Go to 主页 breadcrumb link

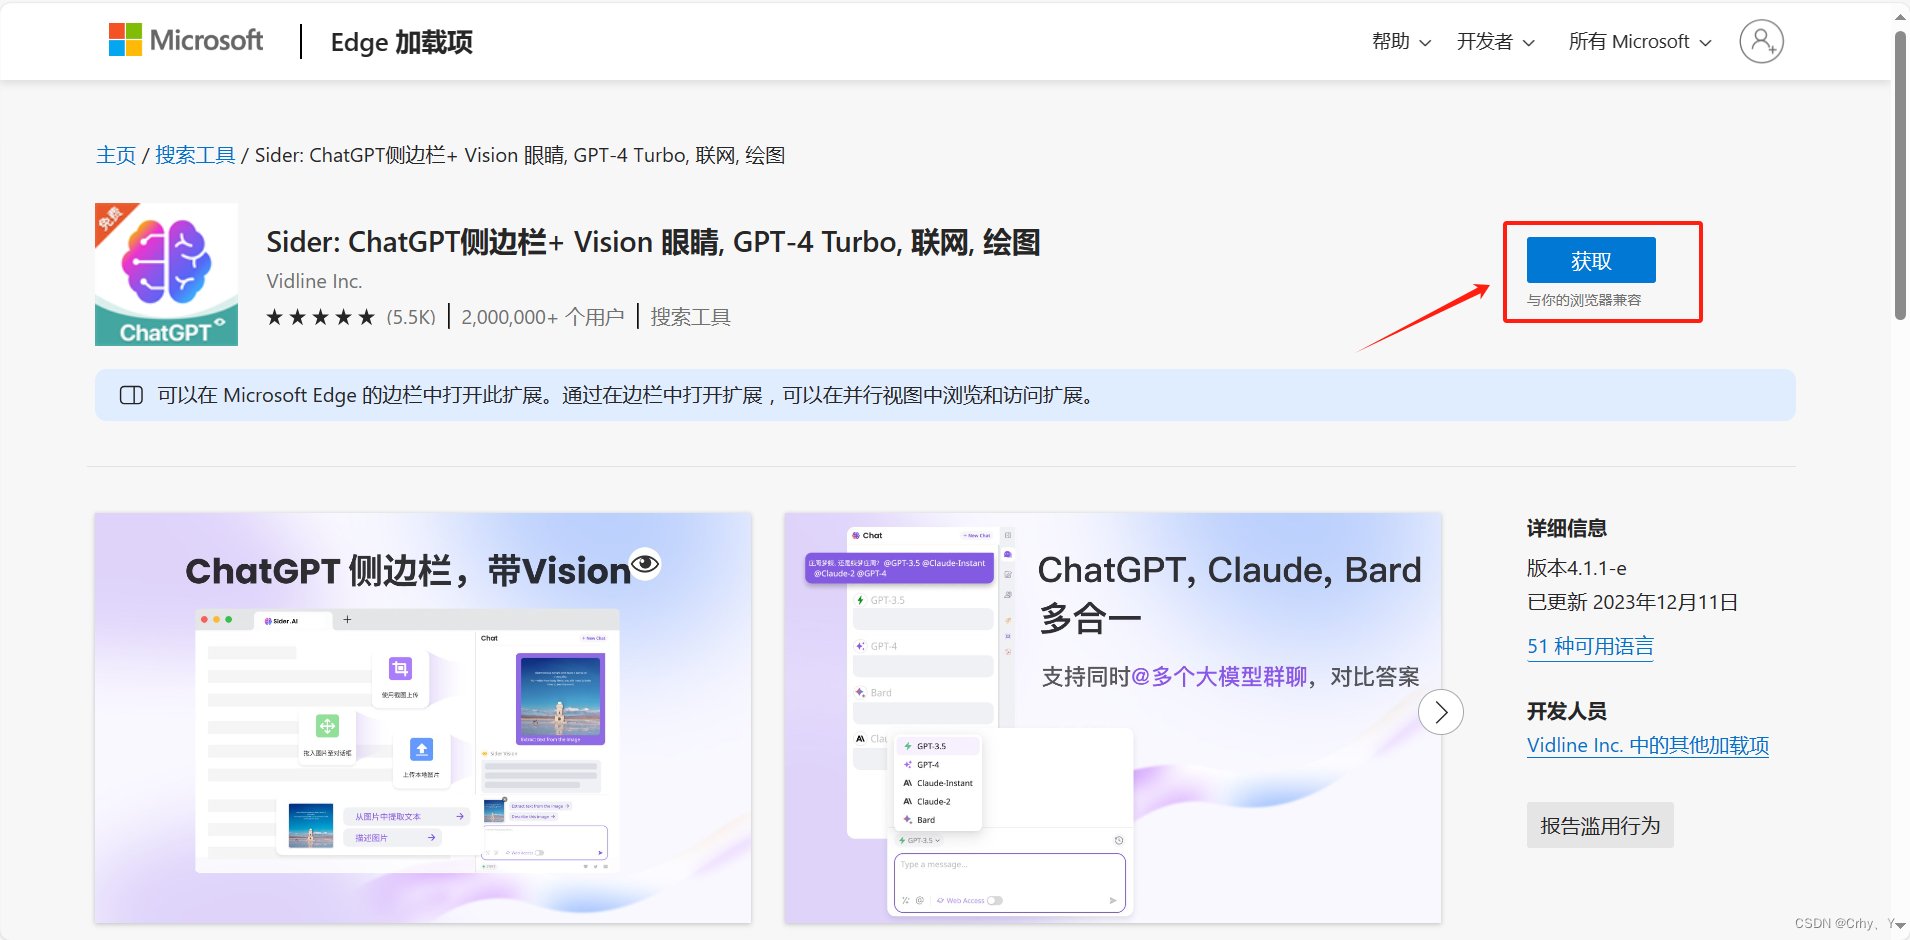116,155
